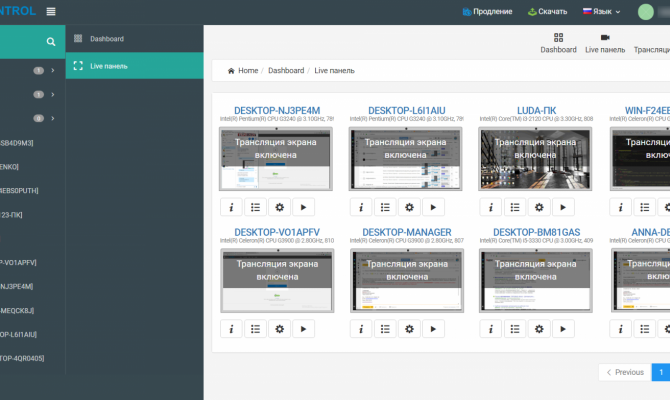Expand the second sidebar group chevron
This screenshot has width=670, height=400.
coord(53,94)
